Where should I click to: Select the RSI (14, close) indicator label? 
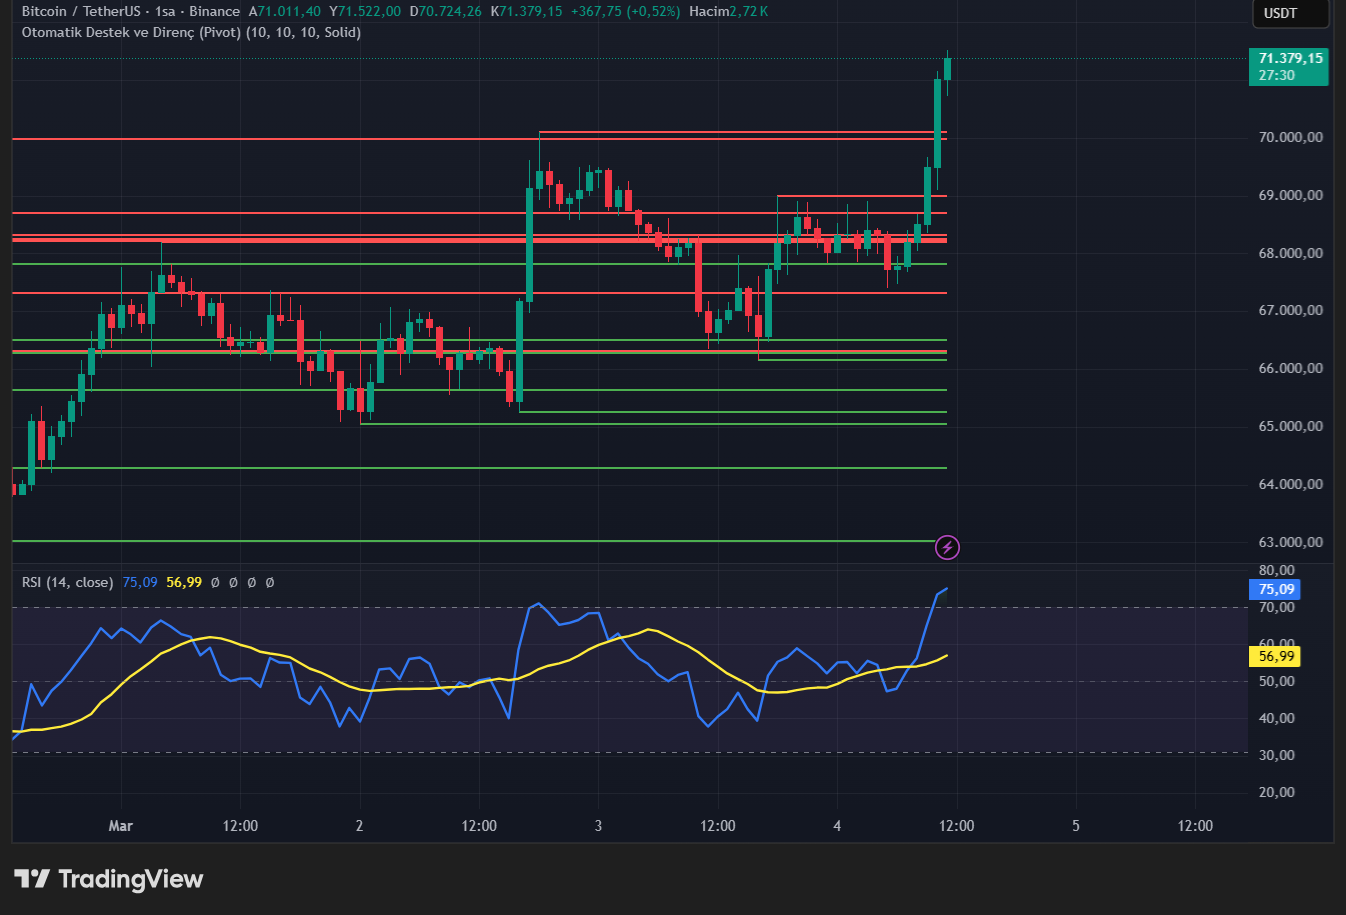point(66,581)
